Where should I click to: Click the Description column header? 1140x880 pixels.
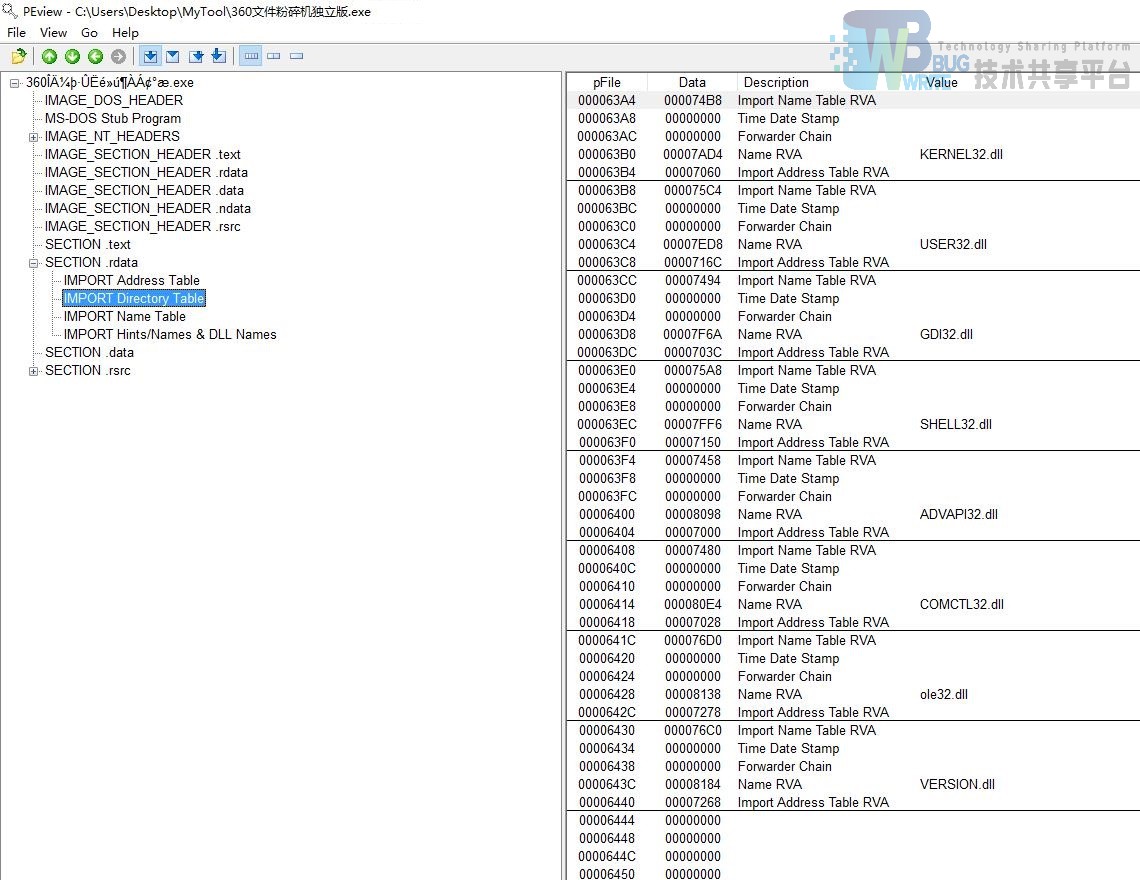(x=776, y=83)
